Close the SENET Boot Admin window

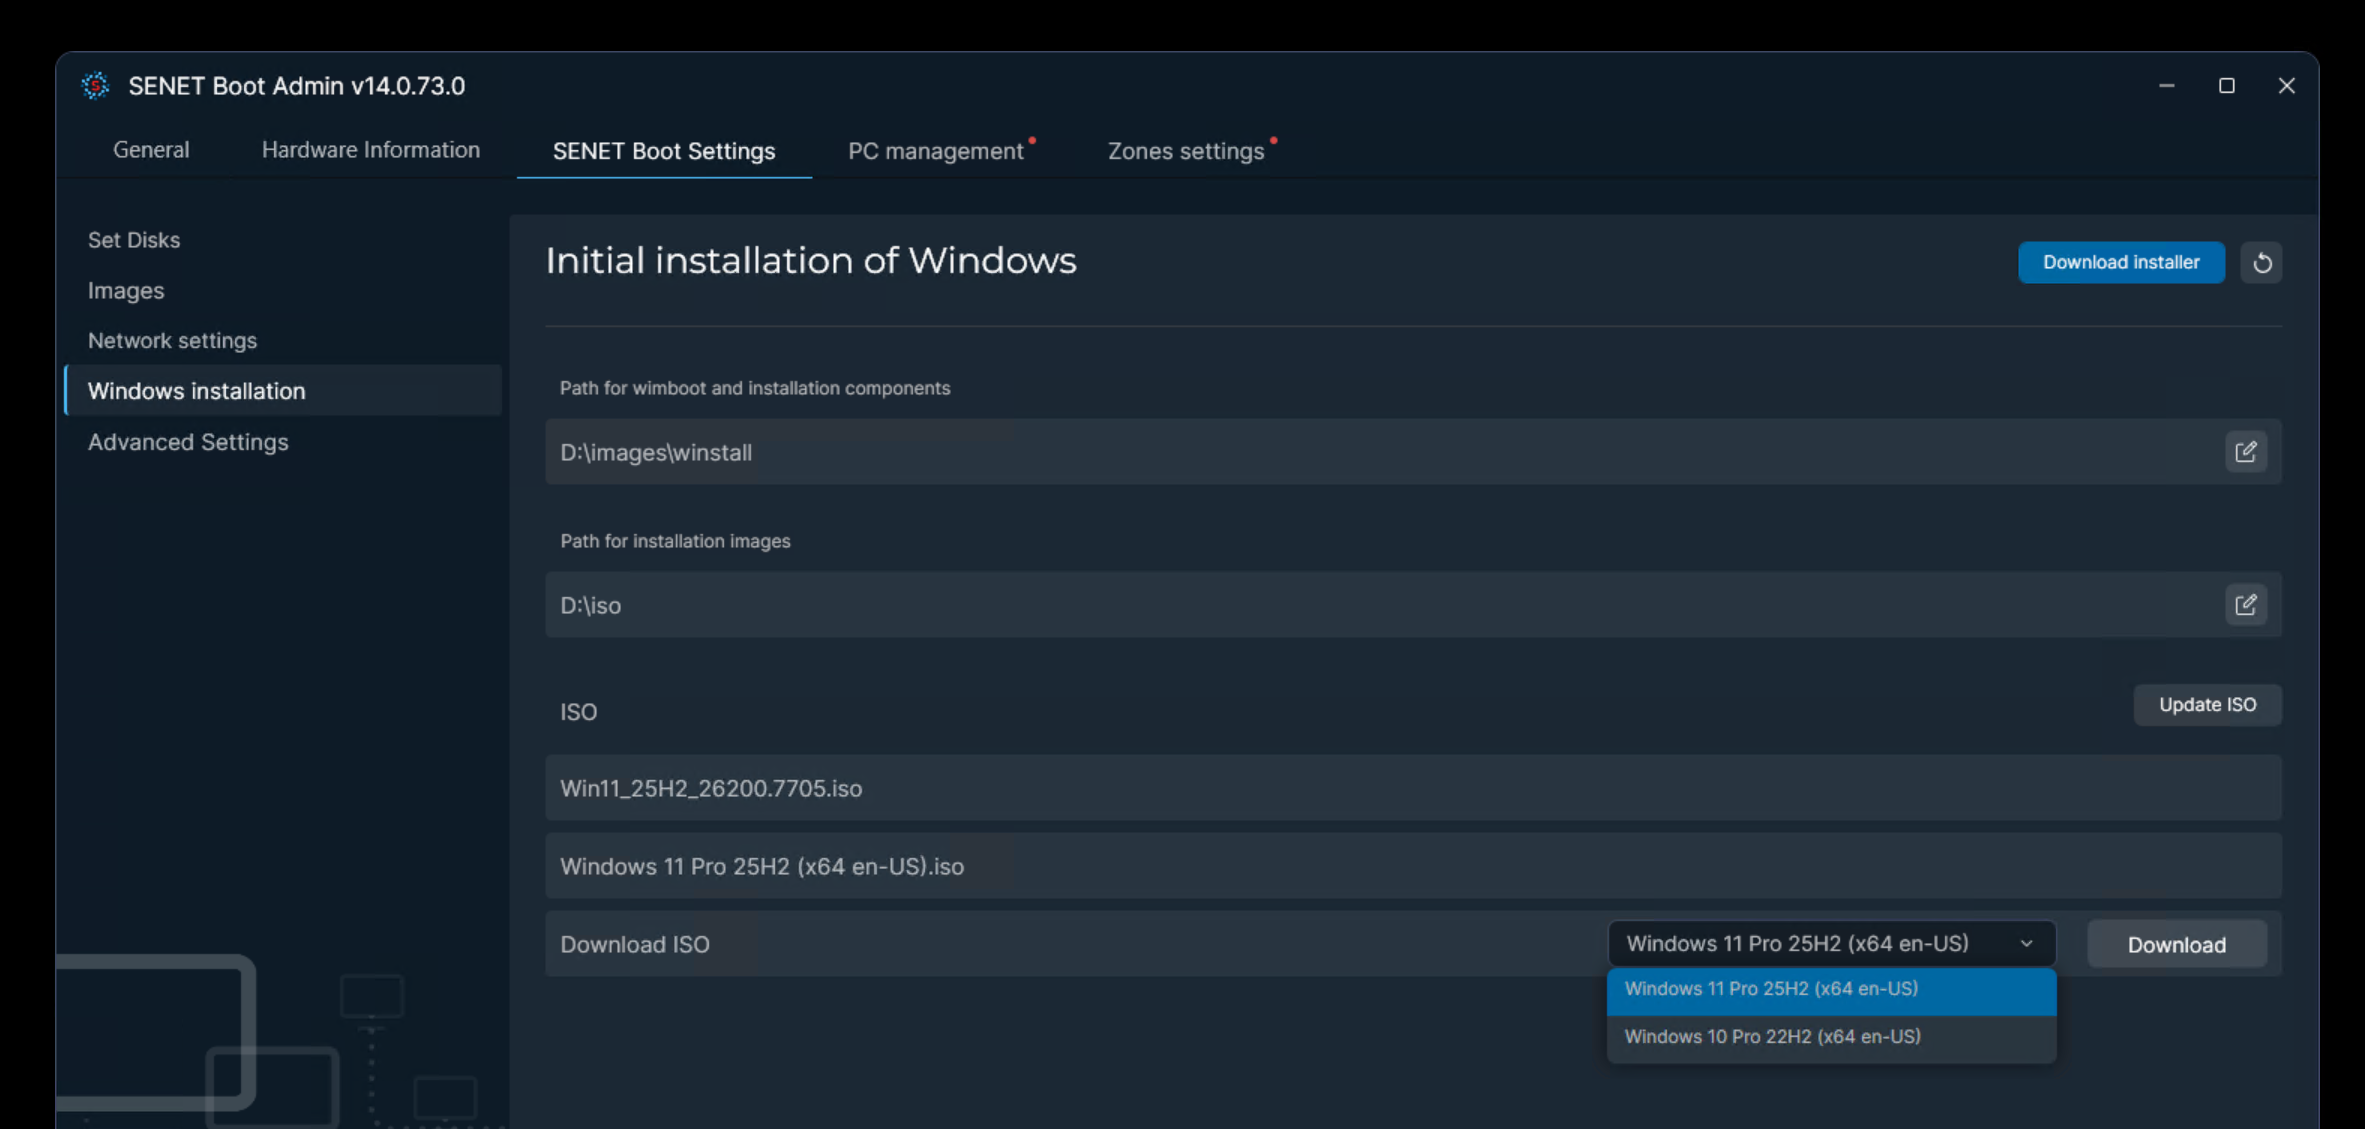click(x=2287, y=86)
